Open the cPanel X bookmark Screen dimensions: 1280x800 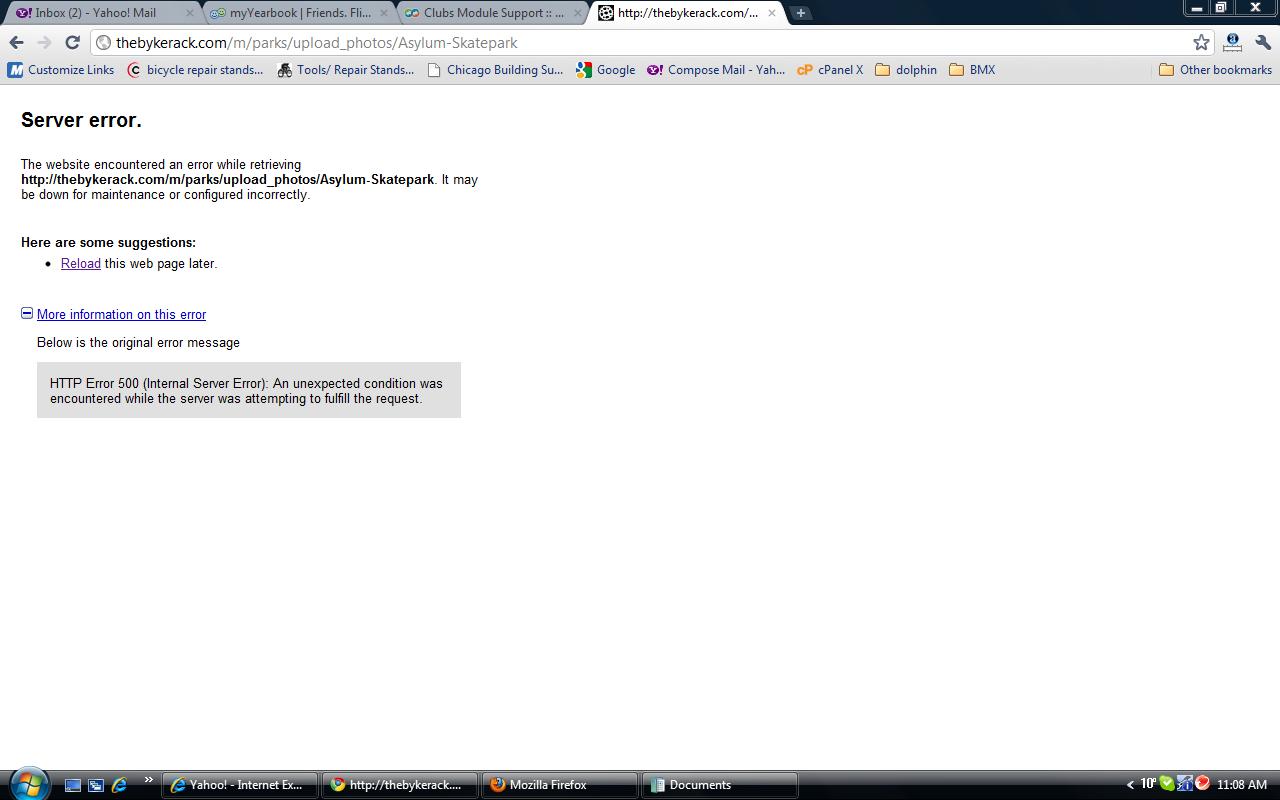coord(830,70)
